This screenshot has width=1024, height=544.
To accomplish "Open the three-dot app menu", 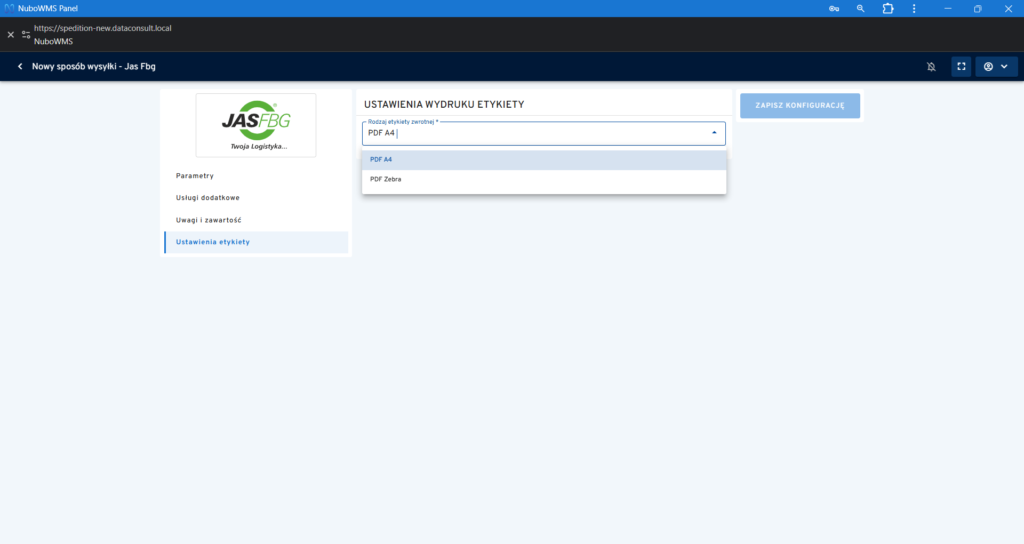I will (x=914, y=8).
